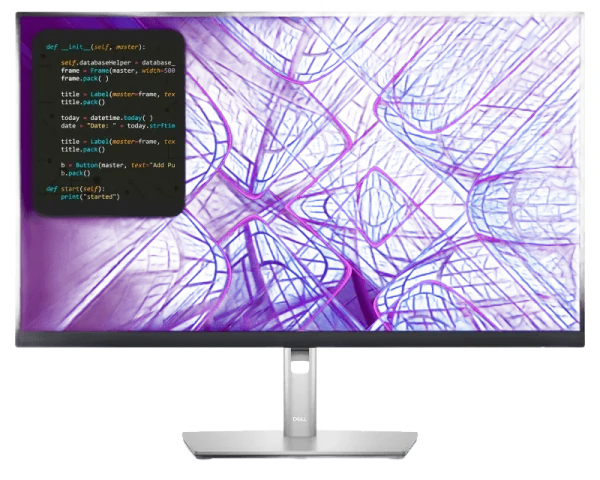
Task: Click the Dell logo on the monitor stand
Action: [x=300, y=421]
